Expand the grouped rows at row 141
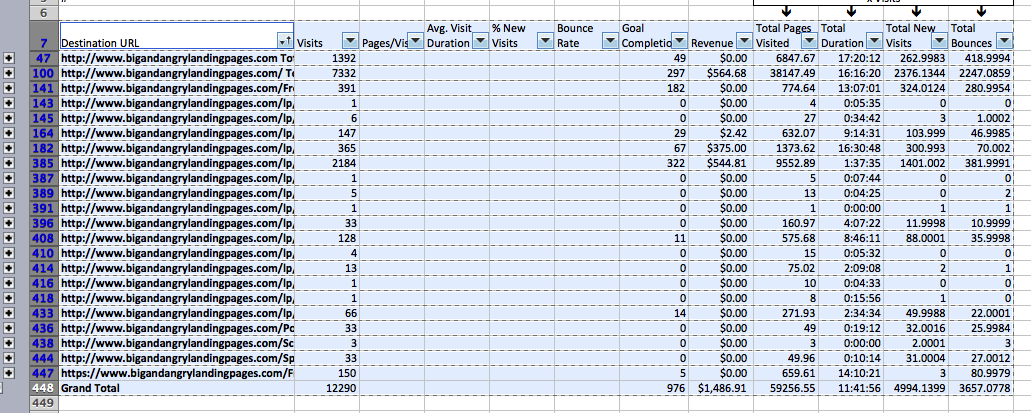The image size is (1031, 413). 9,89
